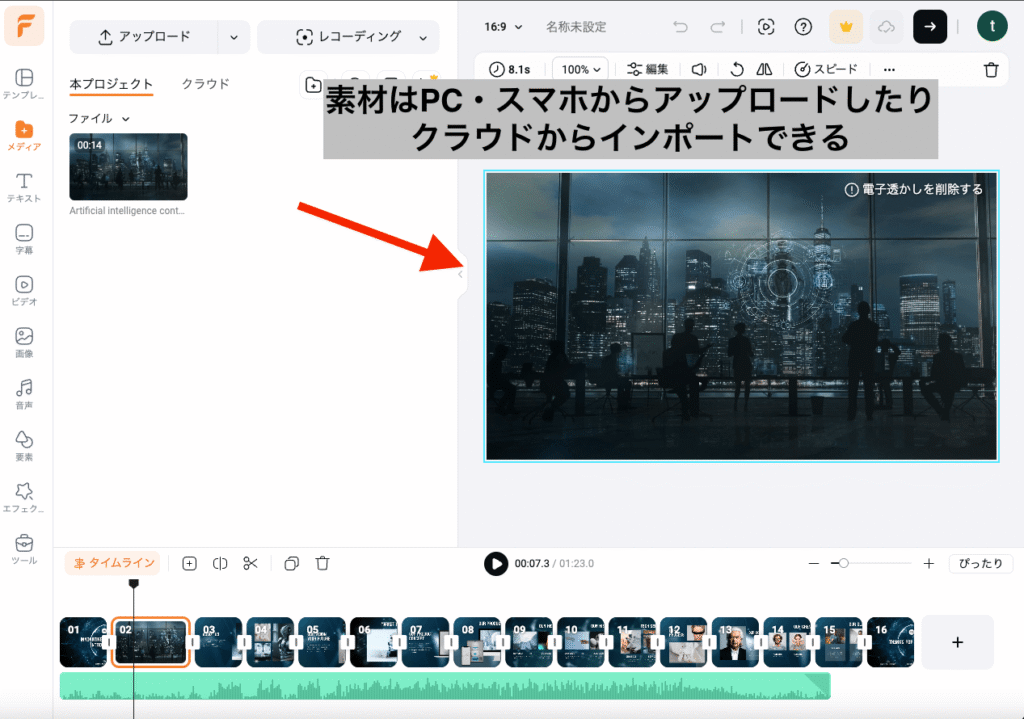Click the flip mirror icon
Image resolution: width=1024 pixels, height=719 pixels.
click(x=764, y=69)
